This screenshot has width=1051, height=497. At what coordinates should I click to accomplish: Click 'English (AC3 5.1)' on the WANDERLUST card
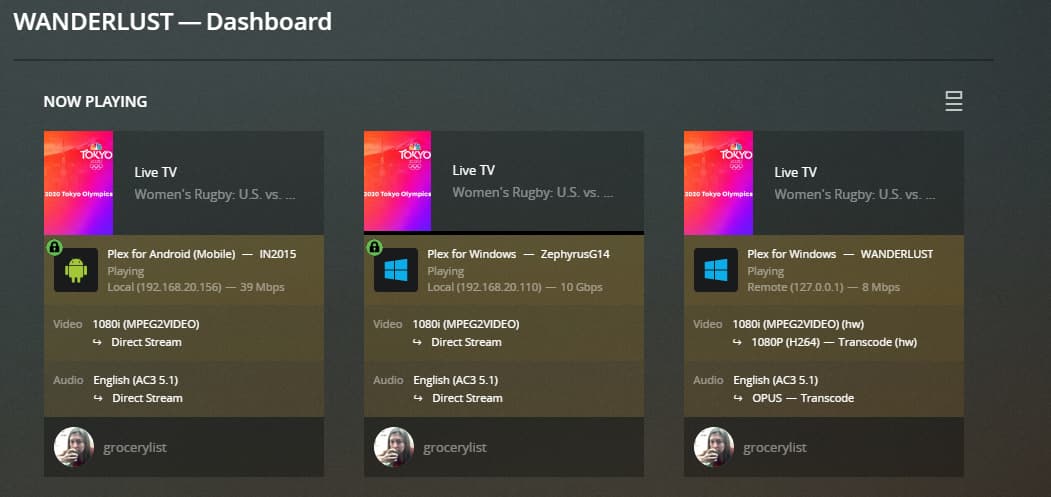pyautogui.click(x=776, y=380)
